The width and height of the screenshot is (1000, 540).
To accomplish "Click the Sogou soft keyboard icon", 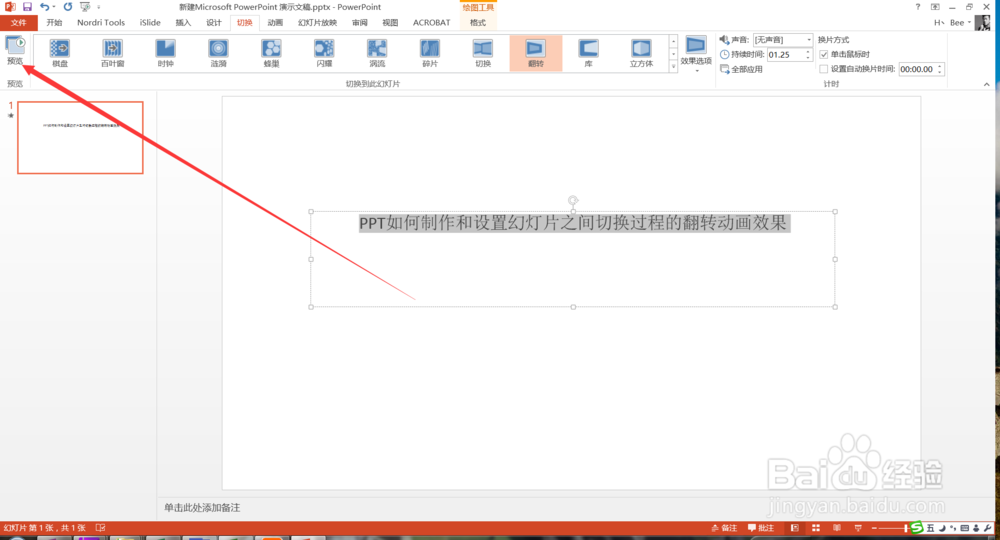I will click(964, 528).
